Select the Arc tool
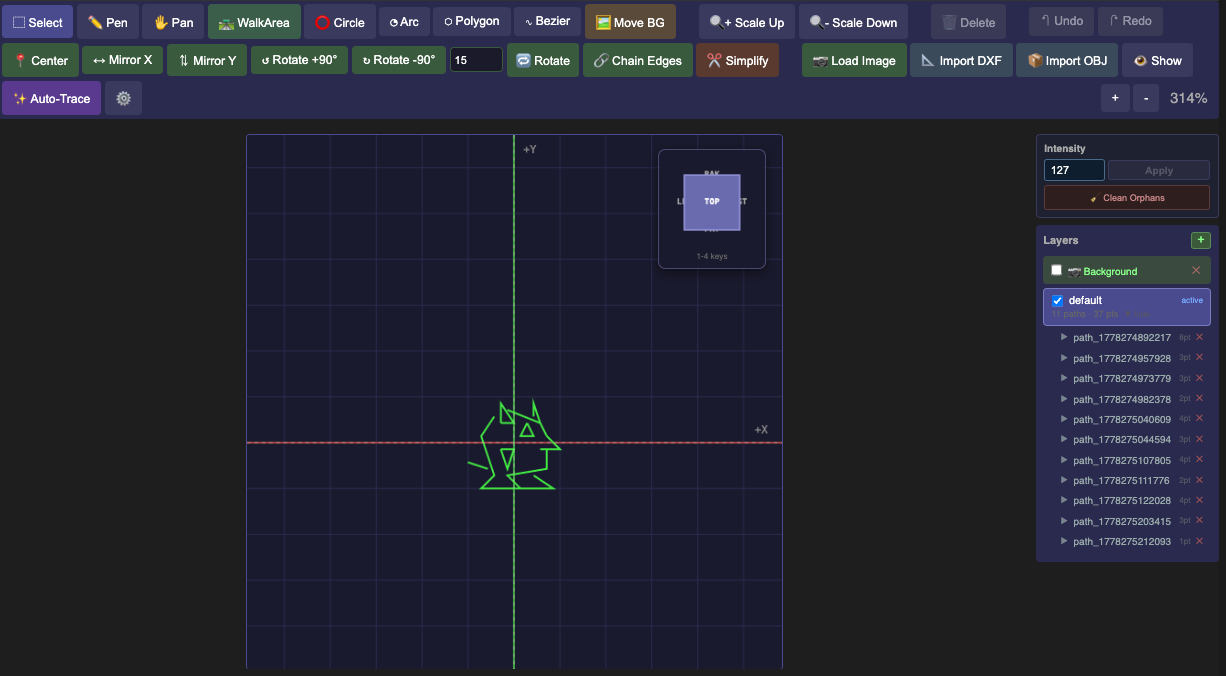The width and height of the screenshot is (1226, 676). [x=404, y=22]
